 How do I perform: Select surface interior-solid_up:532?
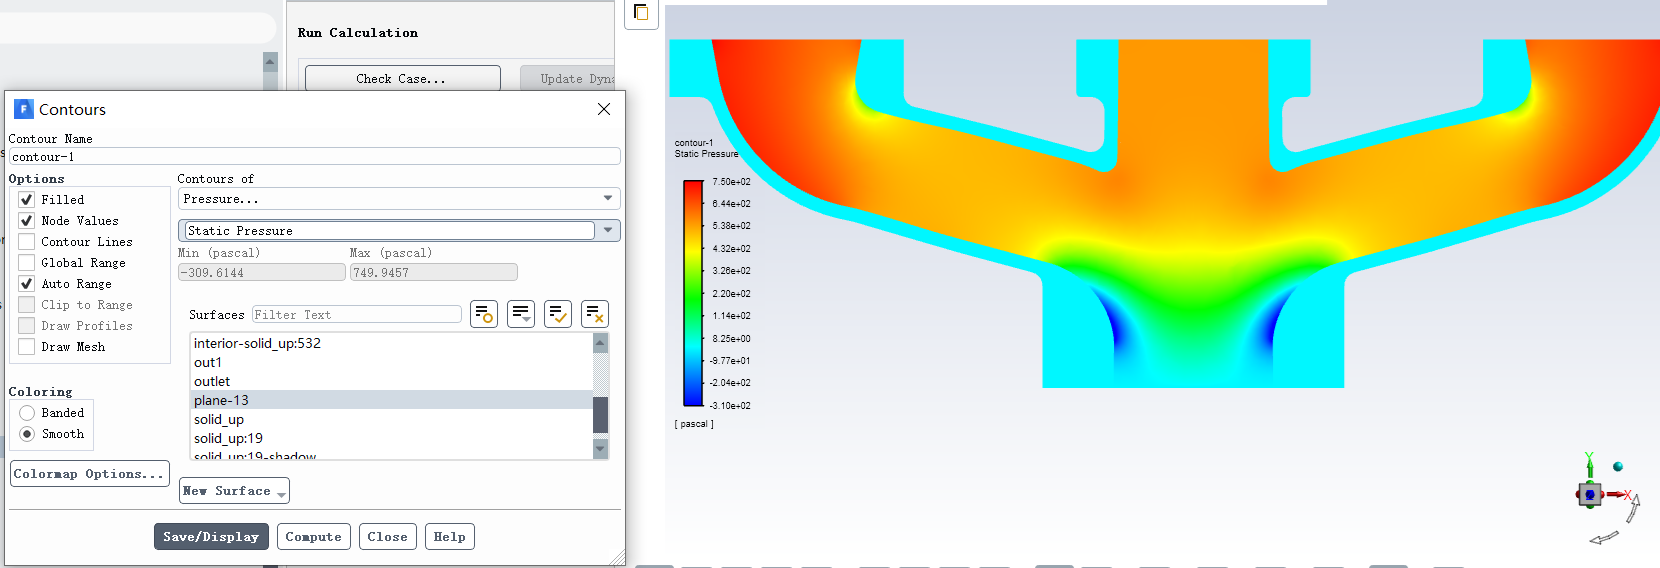pyautogui.click(x=392, y=343)
